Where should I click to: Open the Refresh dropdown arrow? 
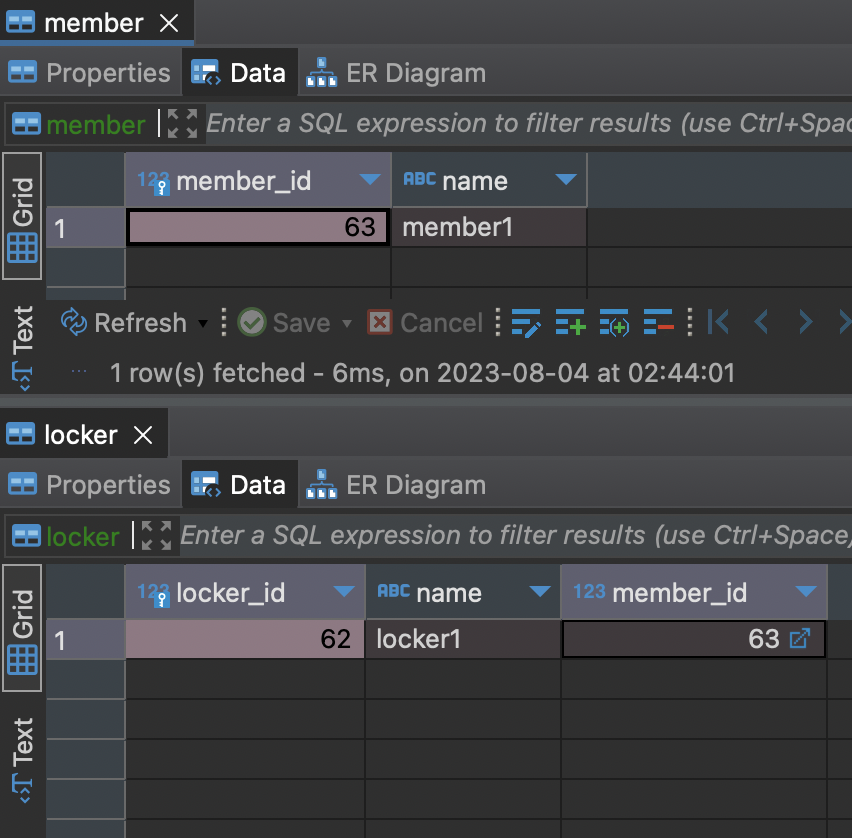click(203, 324)
